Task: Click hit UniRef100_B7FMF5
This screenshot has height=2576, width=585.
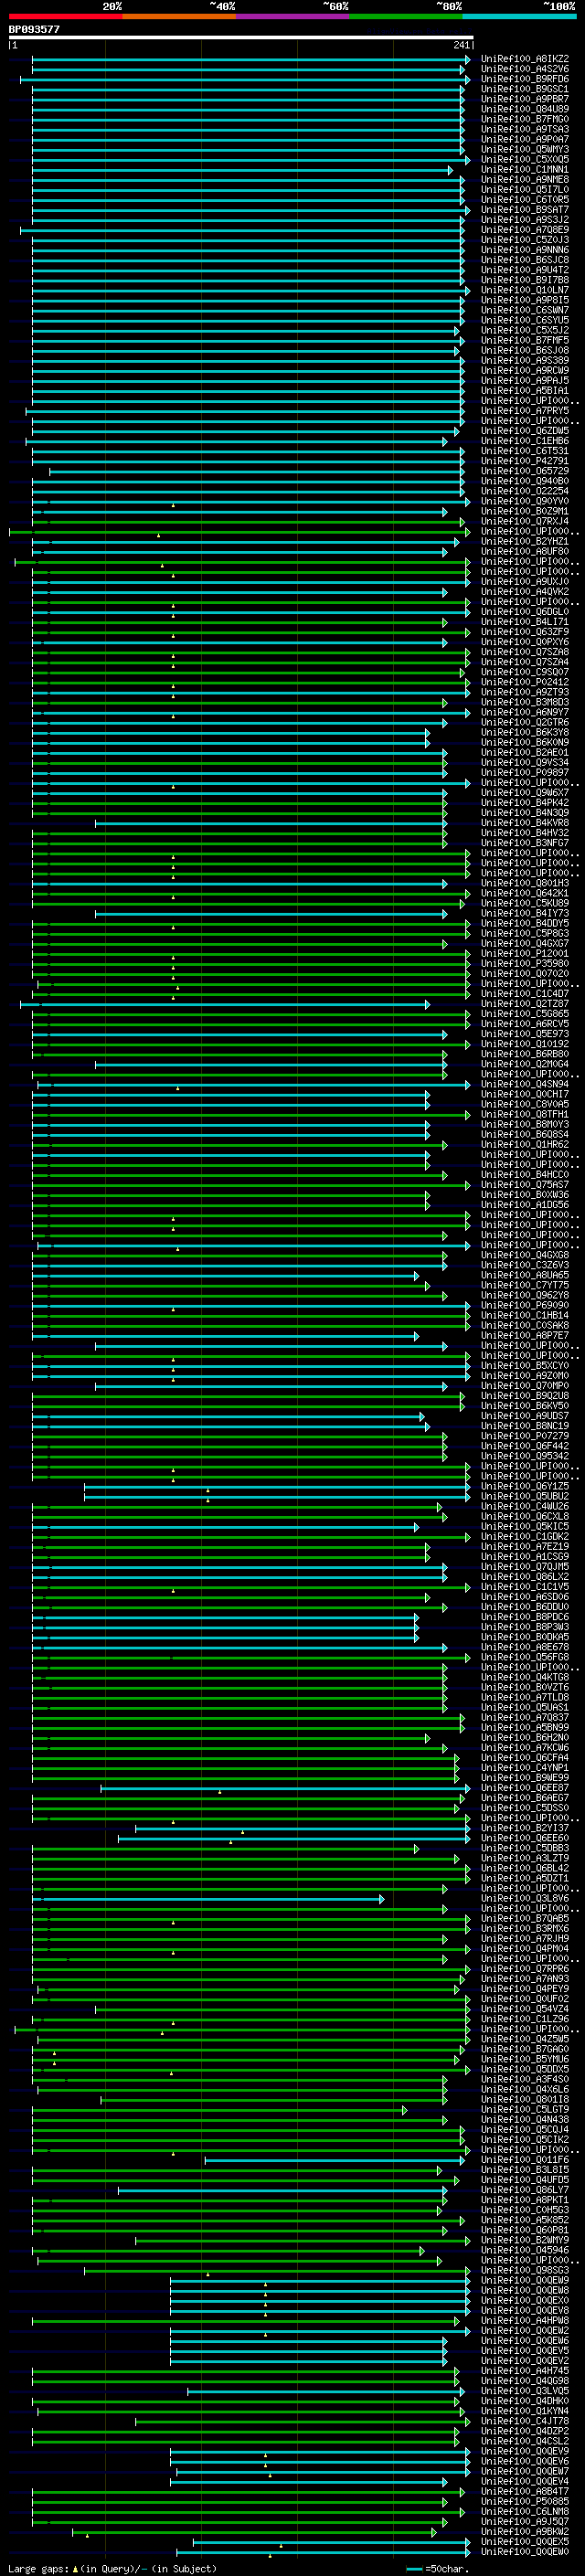Action: [x=525, y=340]
